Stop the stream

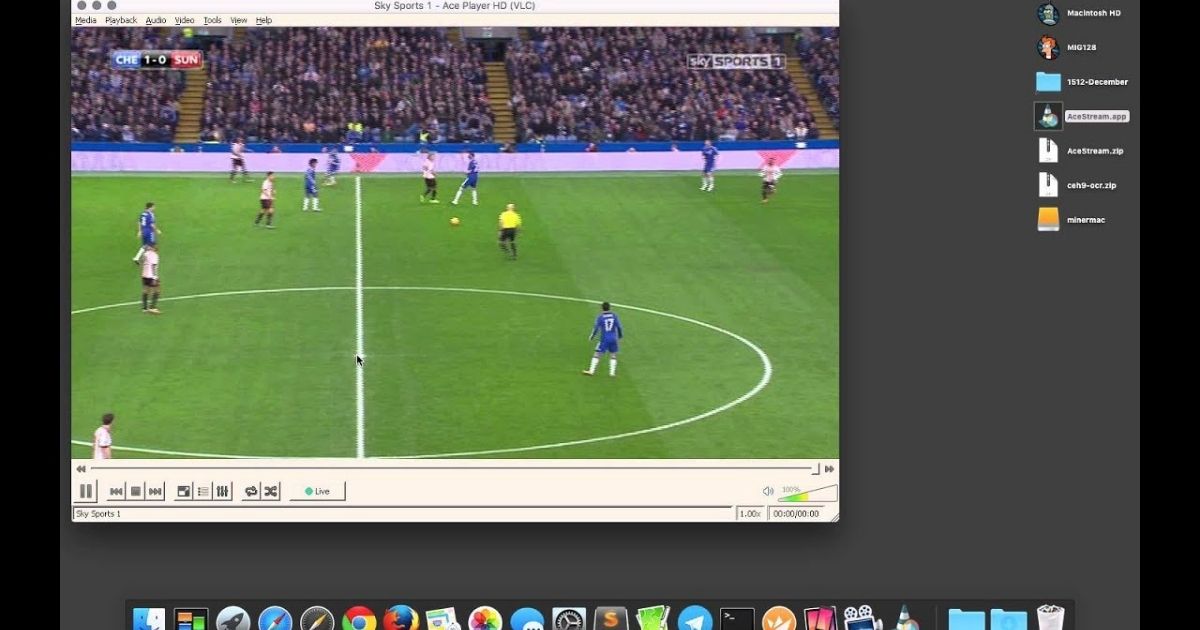tap(134, 491)
